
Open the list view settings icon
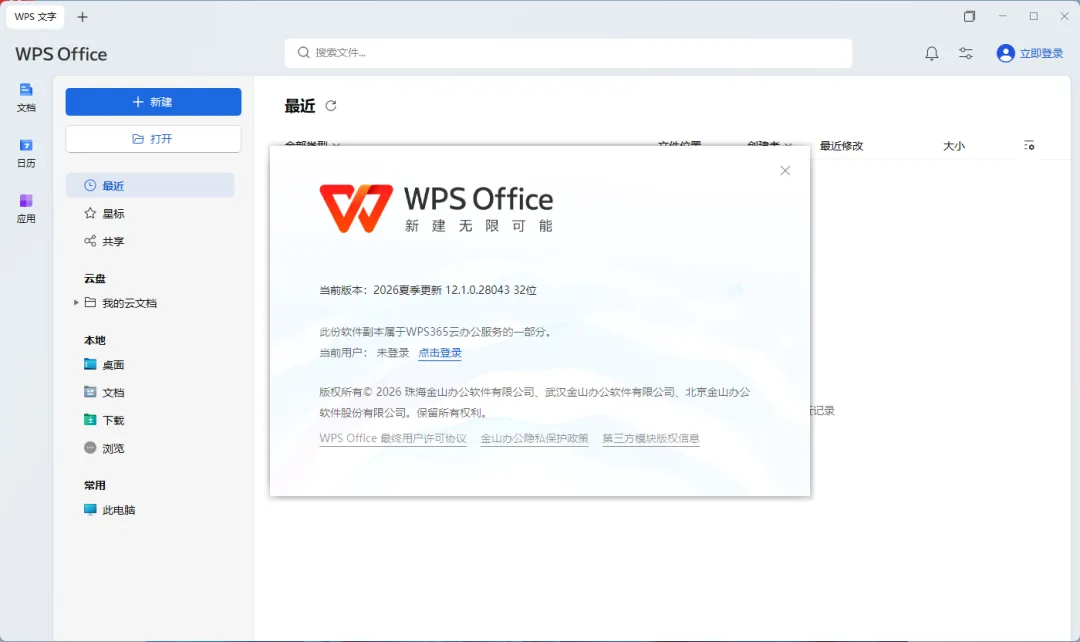tap(1029, 145)
